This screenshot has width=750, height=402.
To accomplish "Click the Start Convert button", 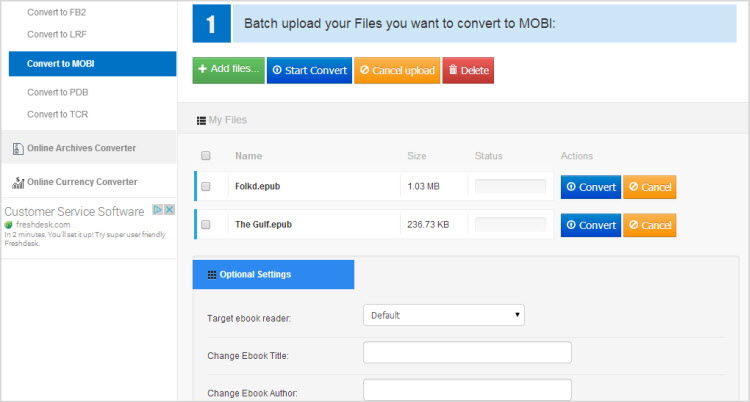I will pyautogui.click(x=309, y=70).
